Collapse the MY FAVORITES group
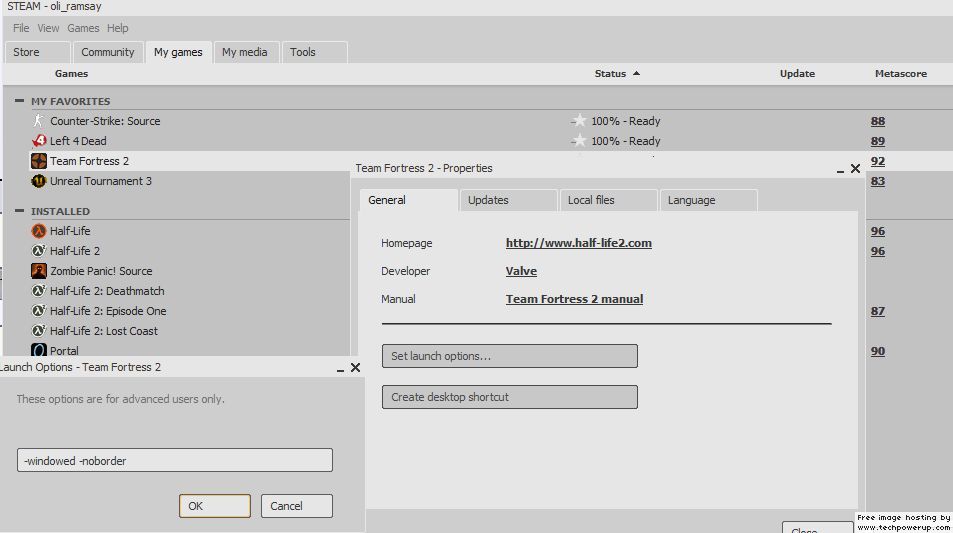The image size is (953, 533). pos(20,101)
